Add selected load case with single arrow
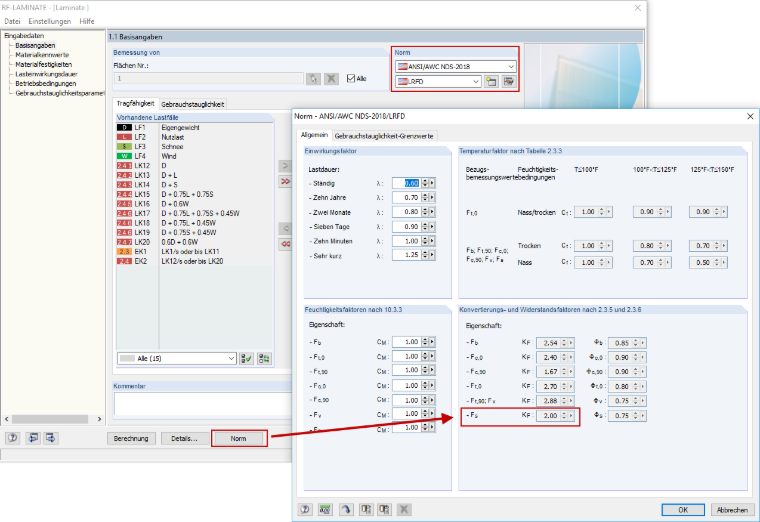This screenshot has width=760, height=522. (x=285, y=166)
